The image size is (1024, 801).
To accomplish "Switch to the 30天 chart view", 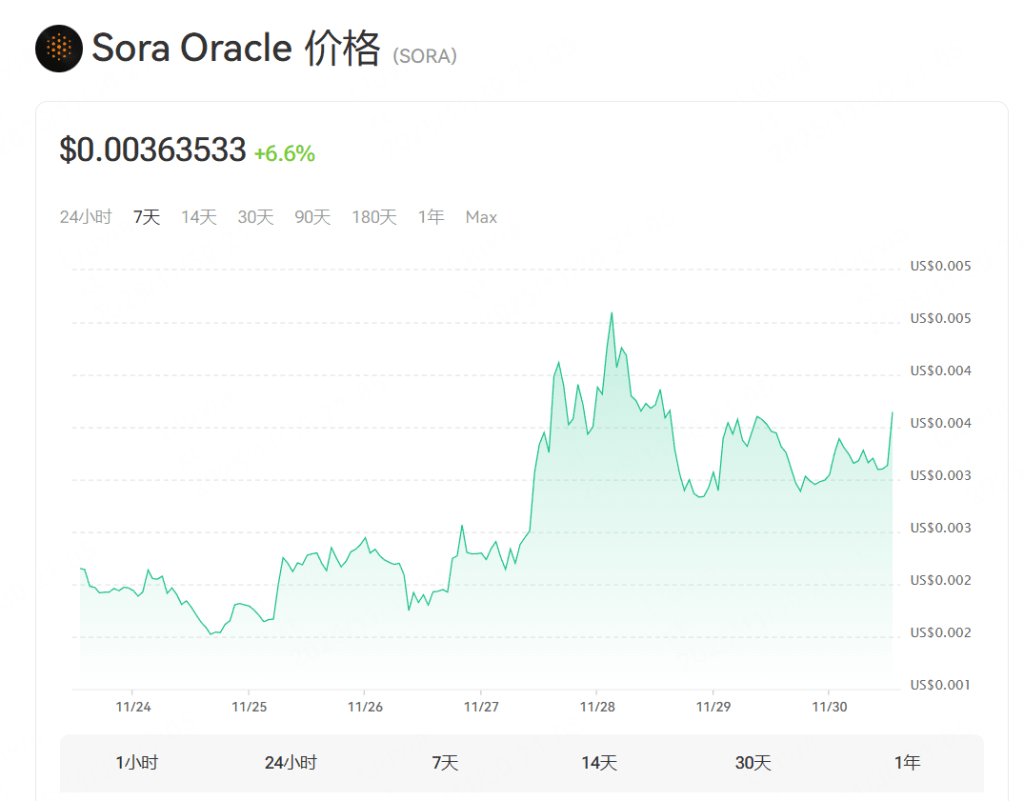I will click(x=255, y=216).
